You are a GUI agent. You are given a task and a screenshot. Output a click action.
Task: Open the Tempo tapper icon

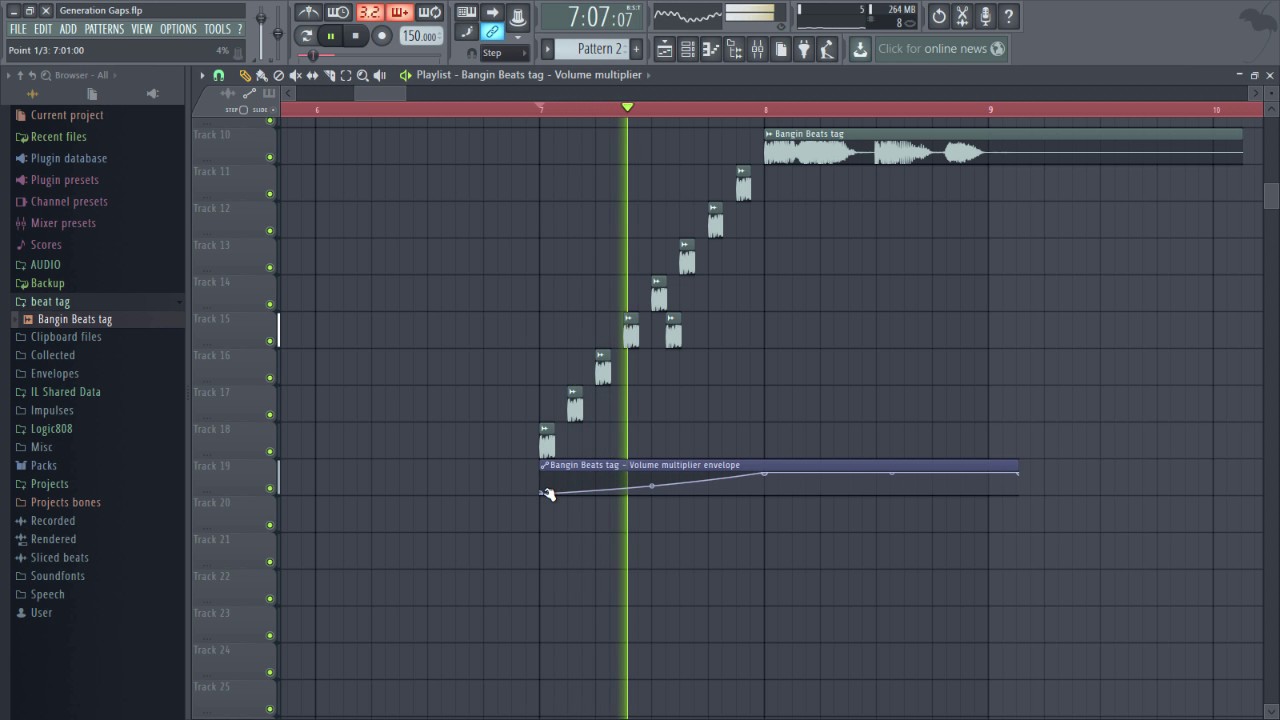point(827,49)
